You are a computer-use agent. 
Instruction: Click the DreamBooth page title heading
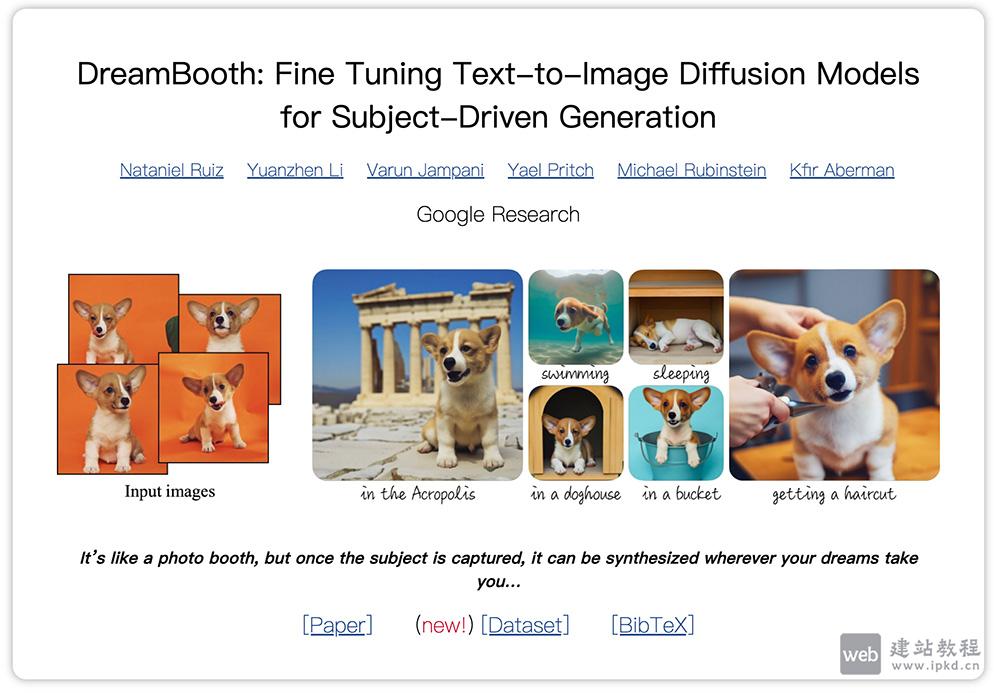click(498, 95)
